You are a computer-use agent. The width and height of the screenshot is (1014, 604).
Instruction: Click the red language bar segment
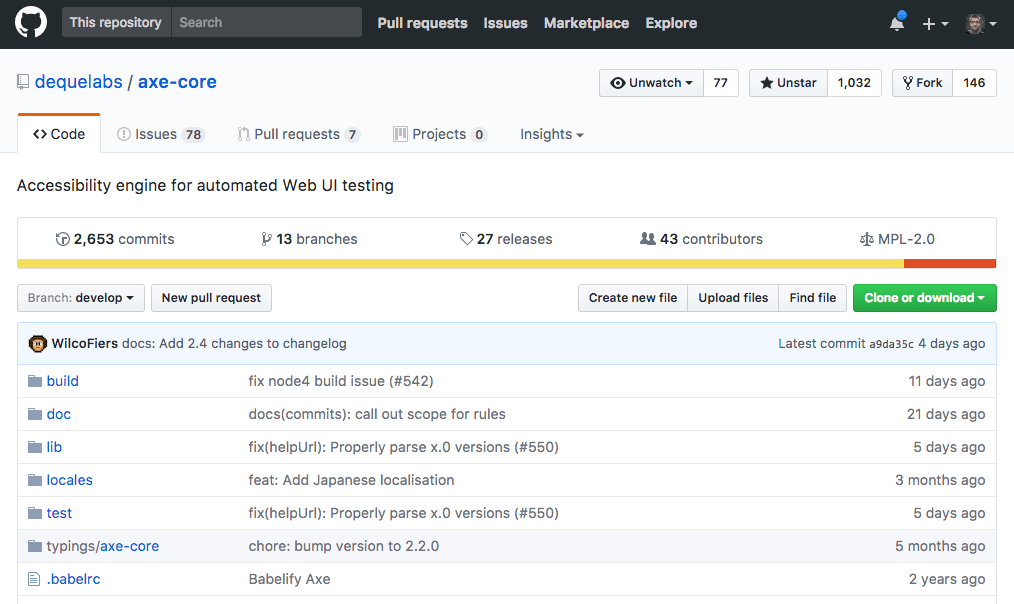click(x=950, y=263)
